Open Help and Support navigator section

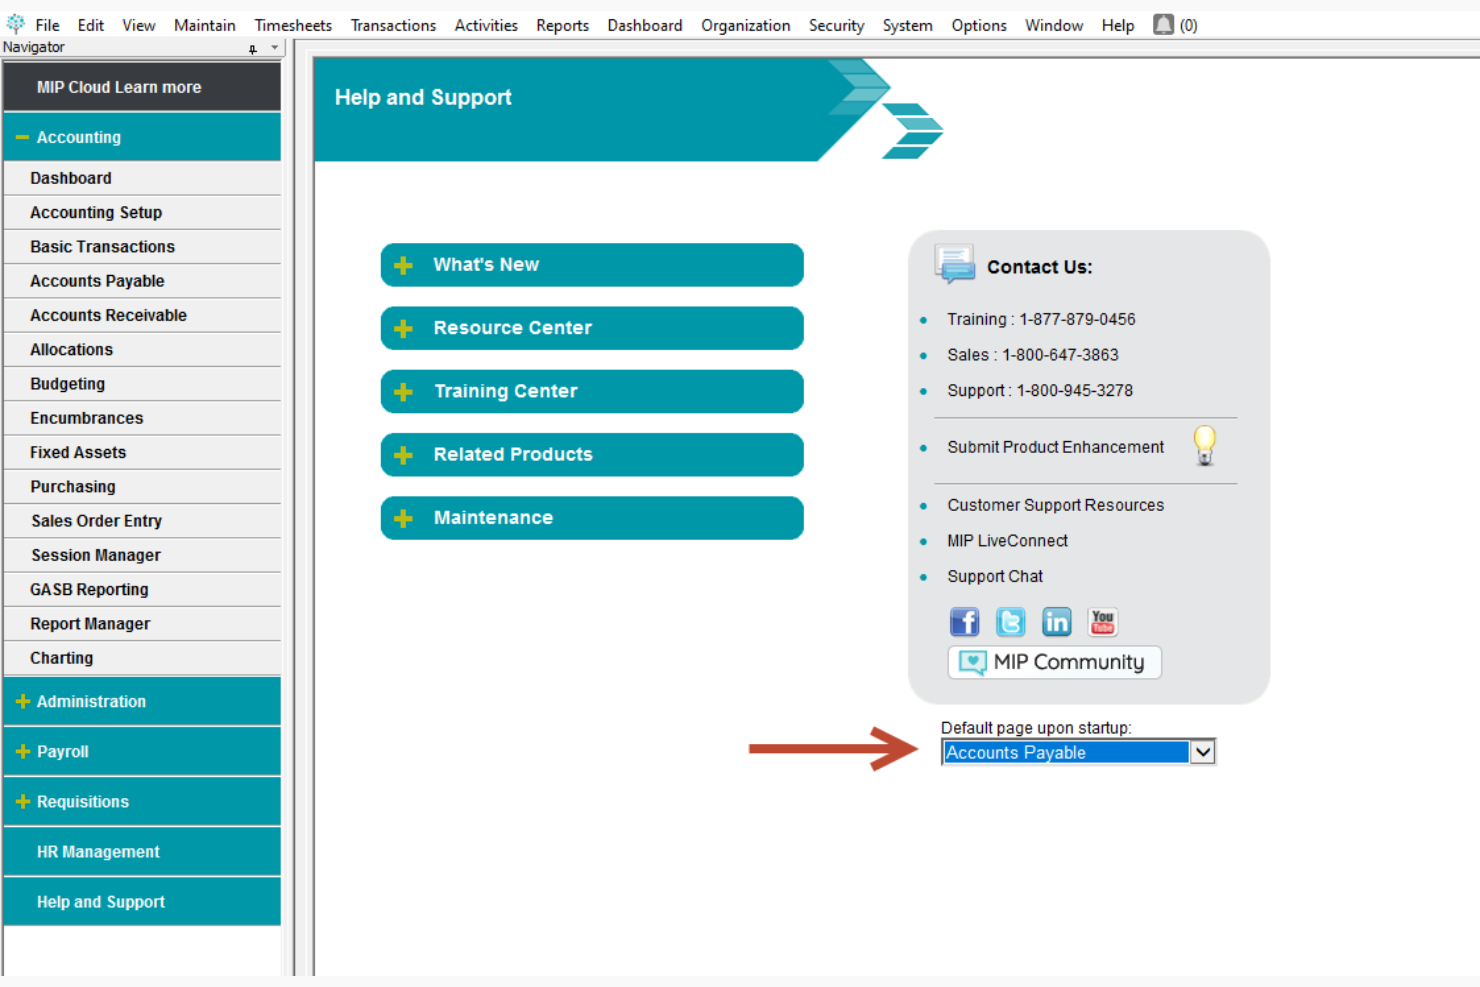tap(142, 901)
